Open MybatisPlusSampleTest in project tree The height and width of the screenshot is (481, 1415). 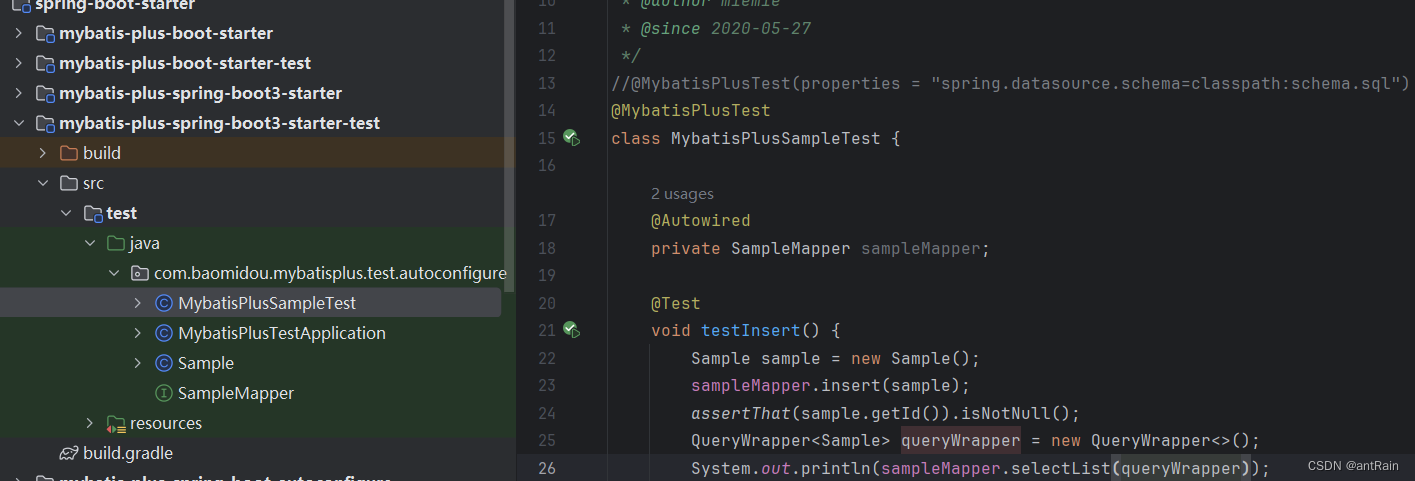coord(267,303)
